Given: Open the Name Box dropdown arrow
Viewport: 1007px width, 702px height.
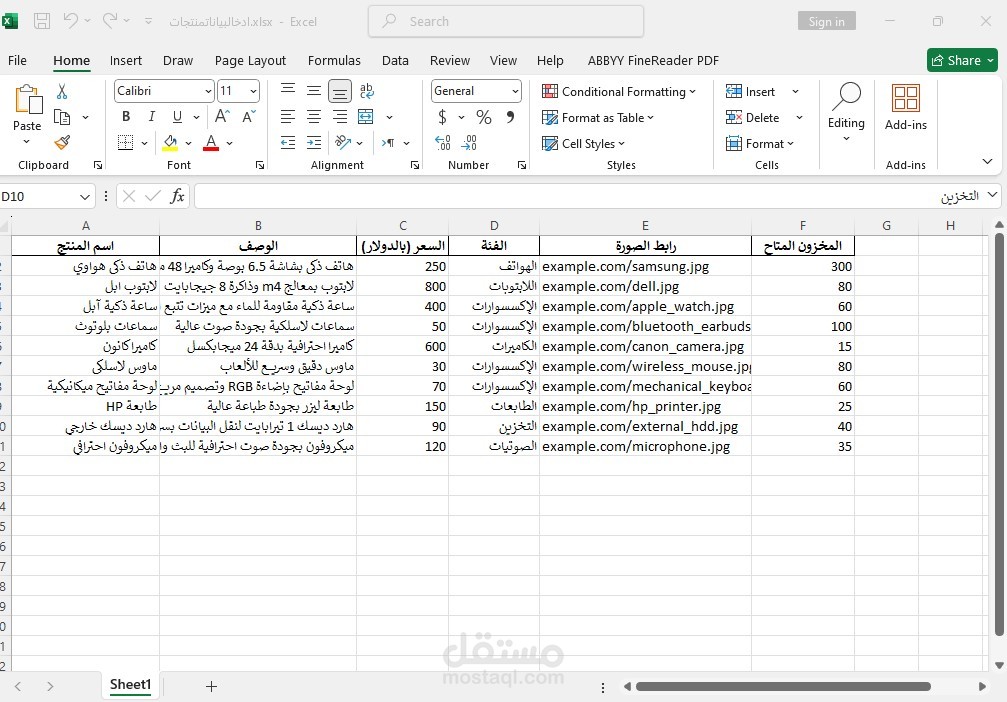Looking at the screenshot, I should 85,197.
